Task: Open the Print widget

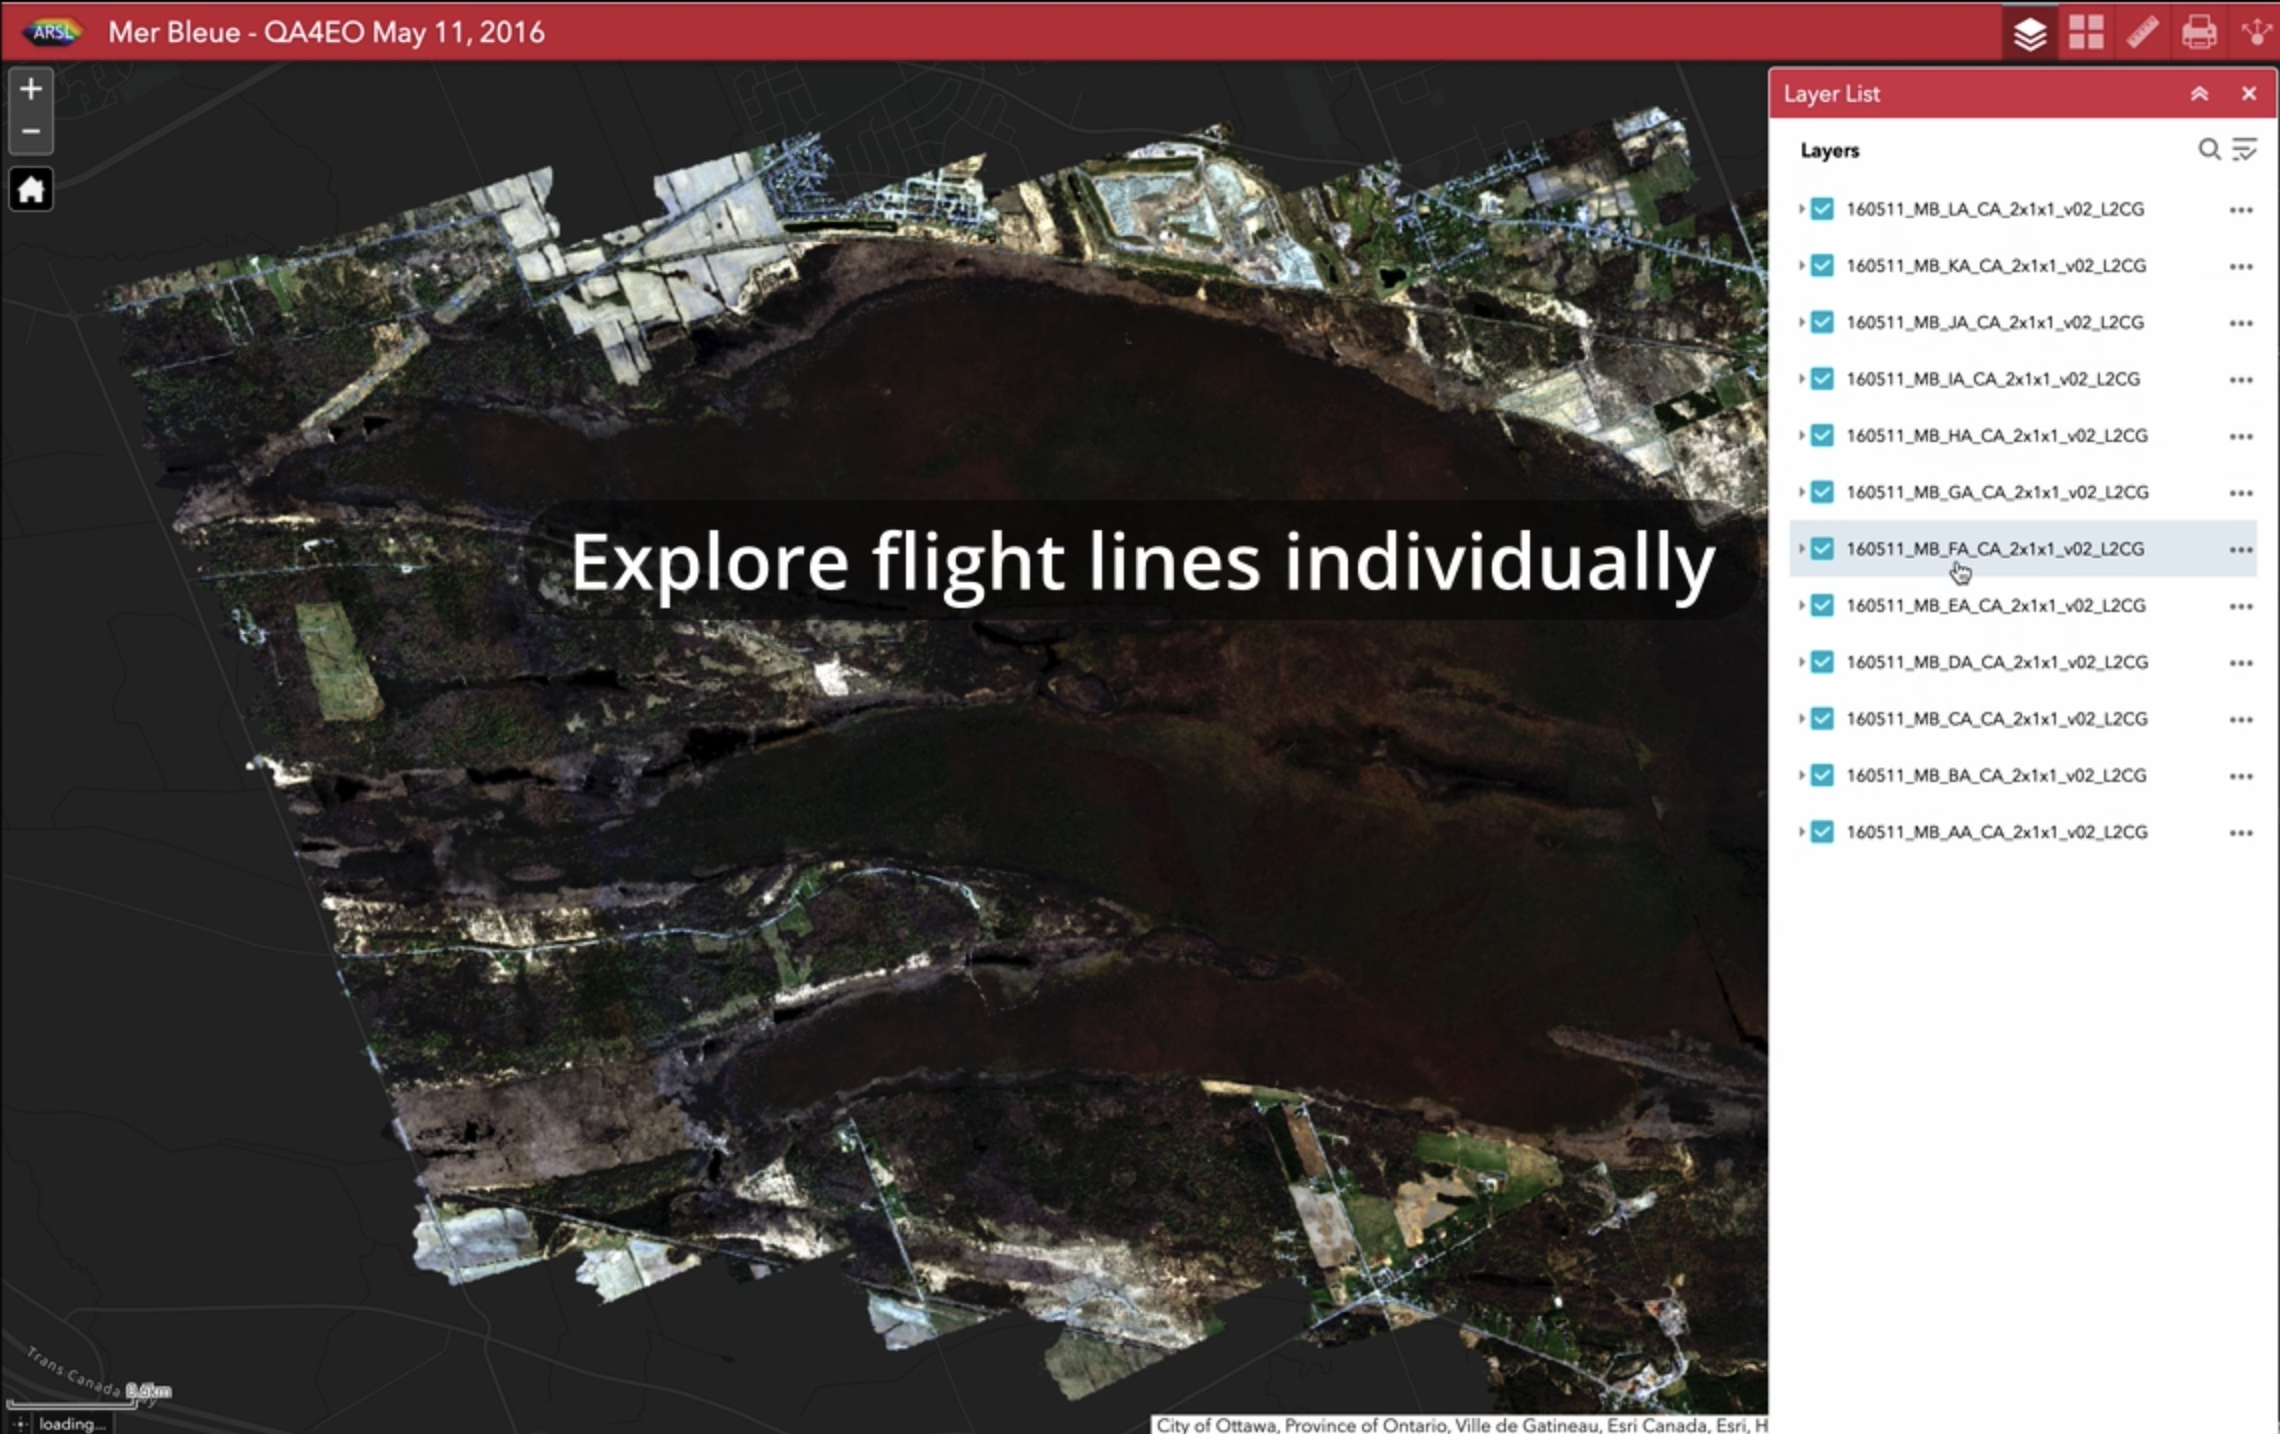Action: (x=2198, y=33)
